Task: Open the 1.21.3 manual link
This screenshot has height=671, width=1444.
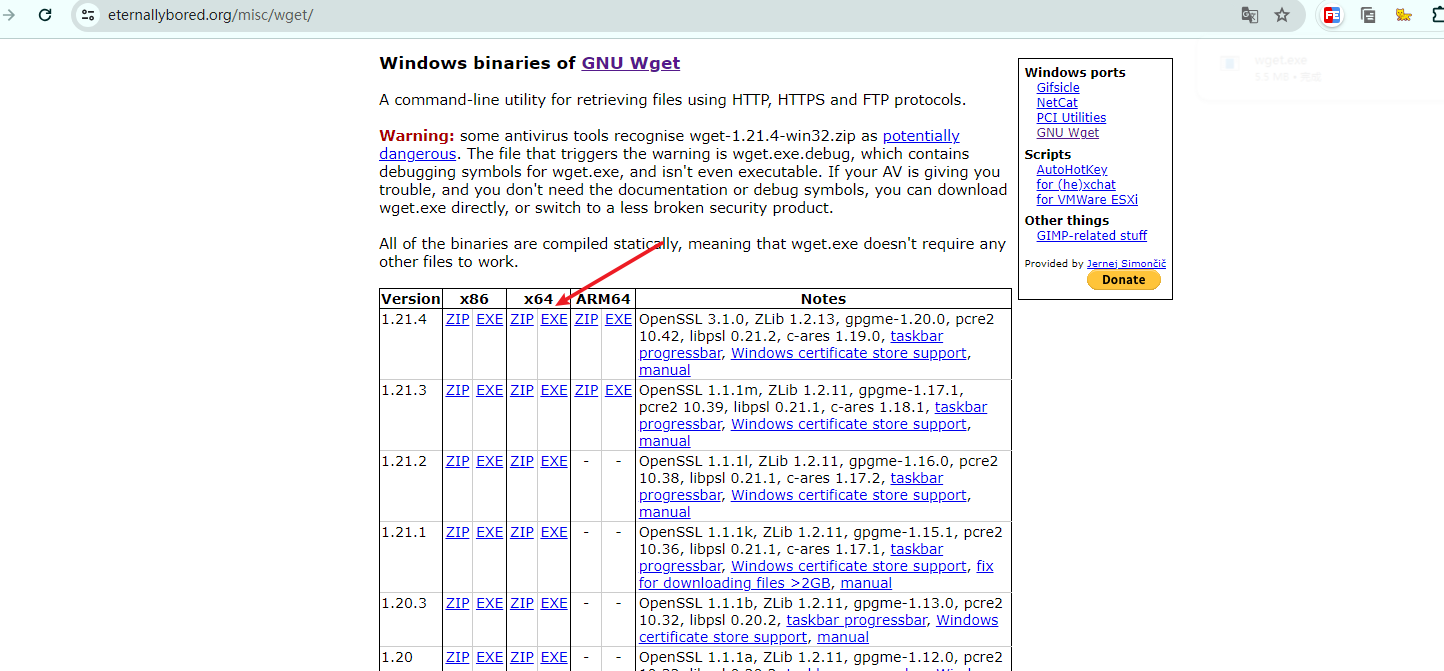Action: point(665,441)
